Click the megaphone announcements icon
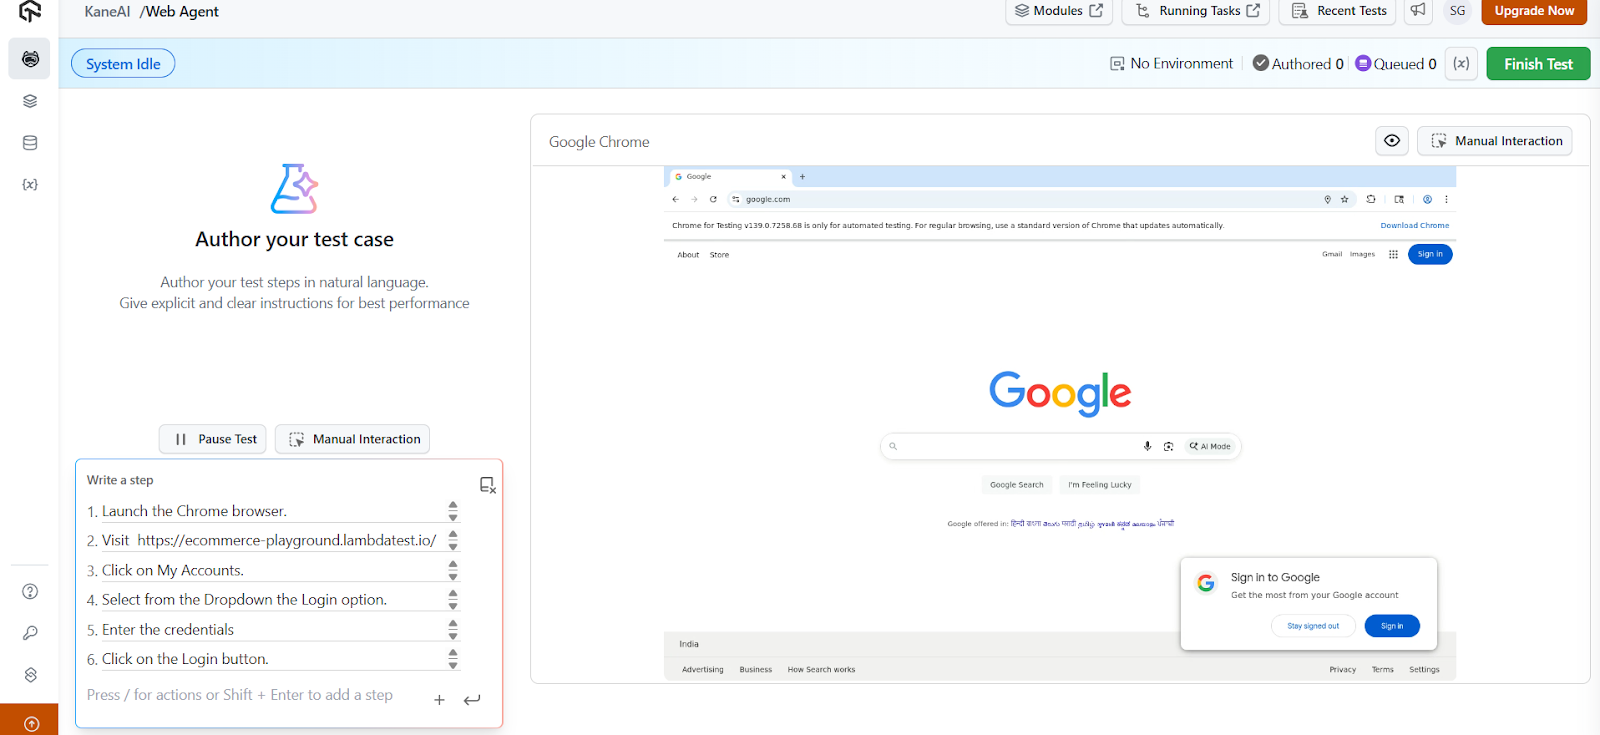 (1418, 11)
